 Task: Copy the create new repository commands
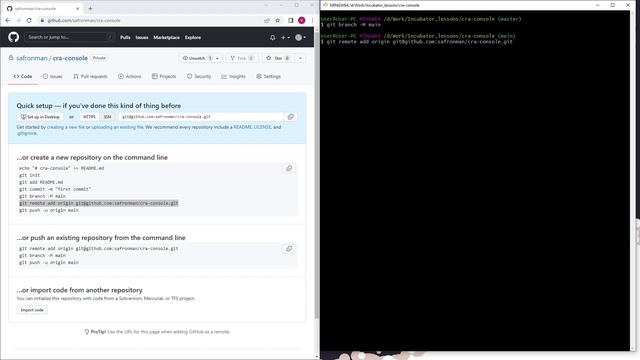click(x=289, y=169)
